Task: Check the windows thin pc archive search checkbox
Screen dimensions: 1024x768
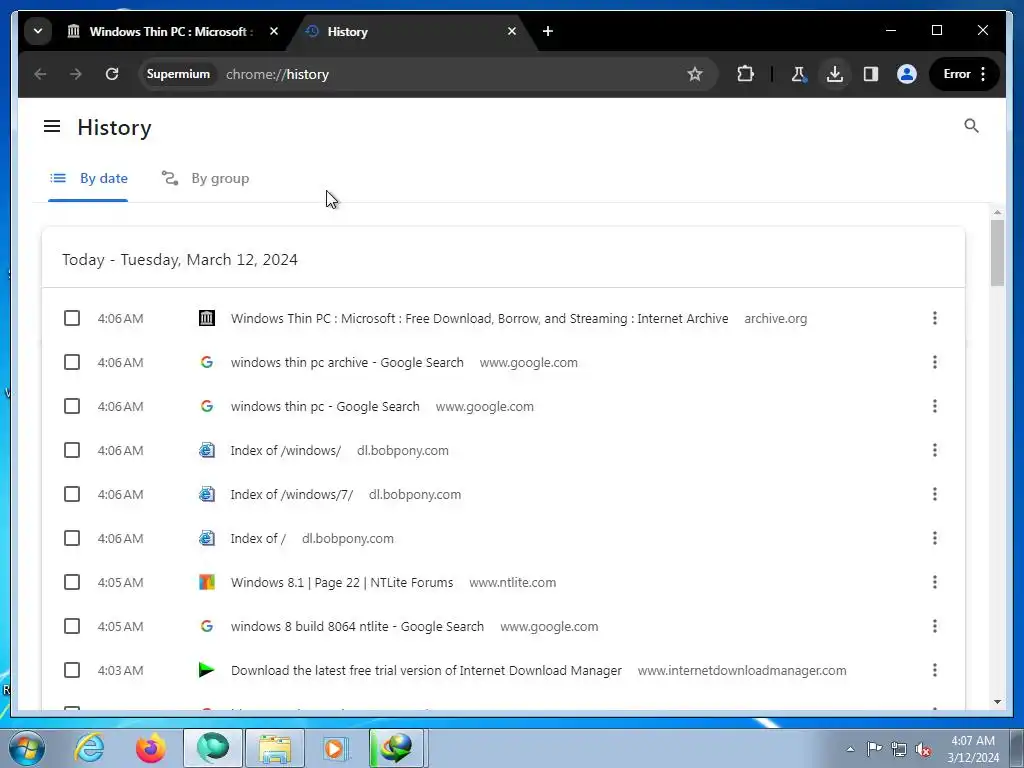Action: [72, 362]
